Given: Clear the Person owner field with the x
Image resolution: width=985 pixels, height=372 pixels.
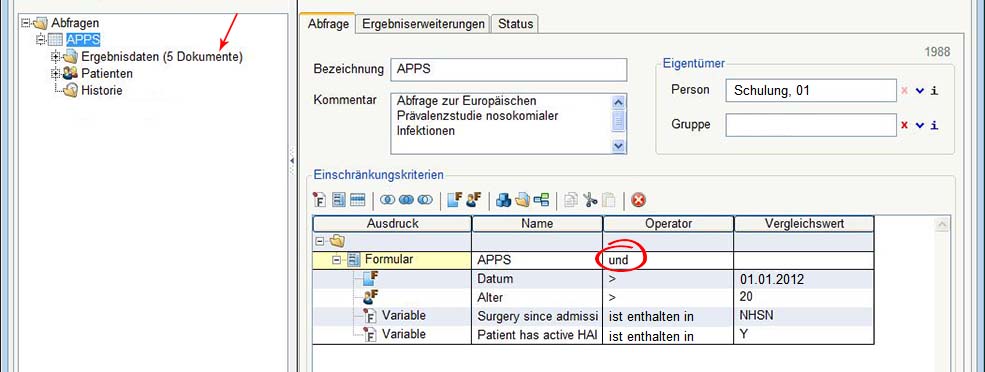Looking at the screenshot, I should pos(905,90).
